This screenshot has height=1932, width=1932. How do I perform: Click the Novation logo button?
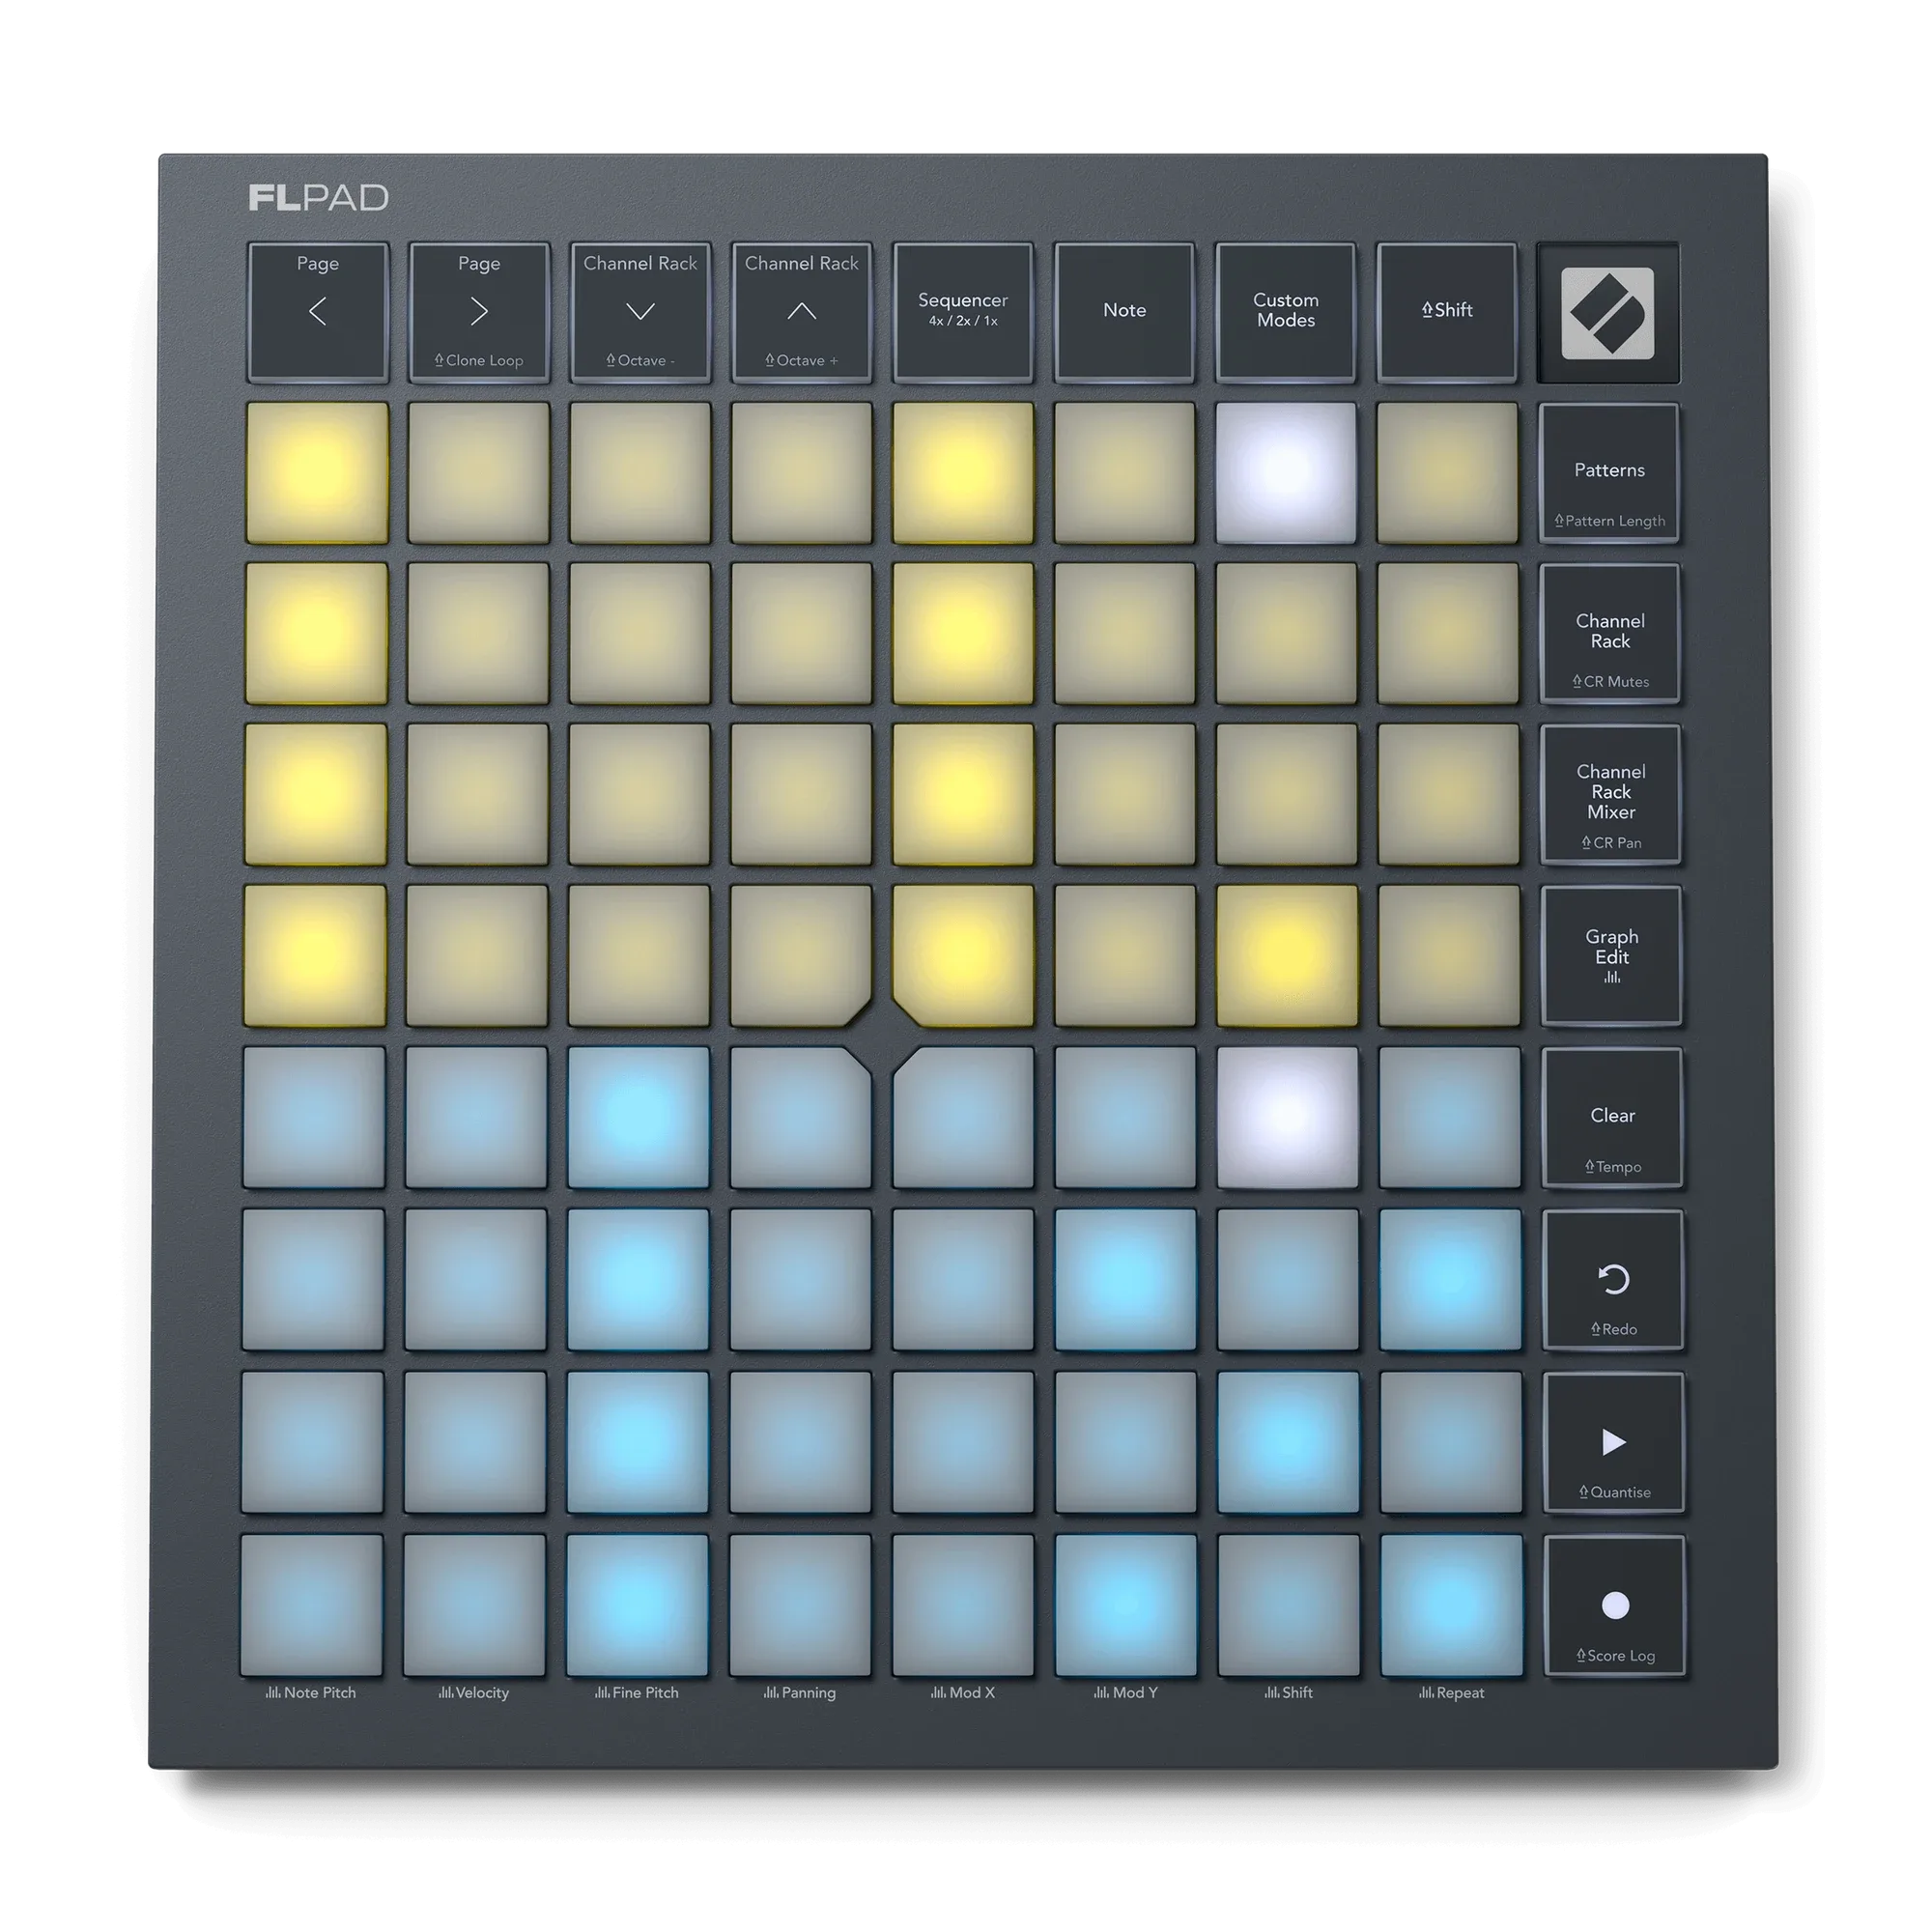pos(1608,313)
